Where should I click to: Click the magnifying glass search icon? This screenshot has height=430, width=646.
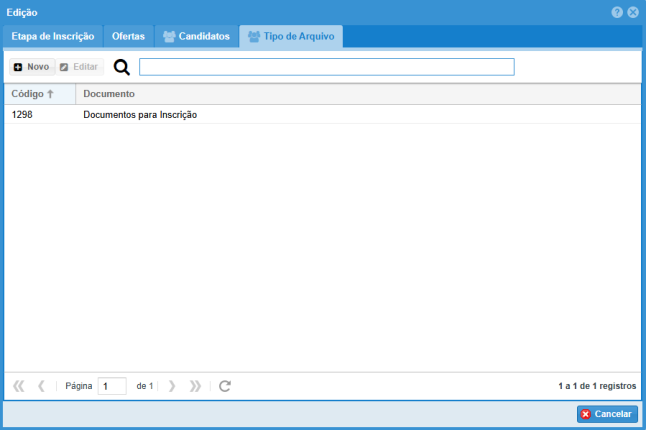coord(122,67)
